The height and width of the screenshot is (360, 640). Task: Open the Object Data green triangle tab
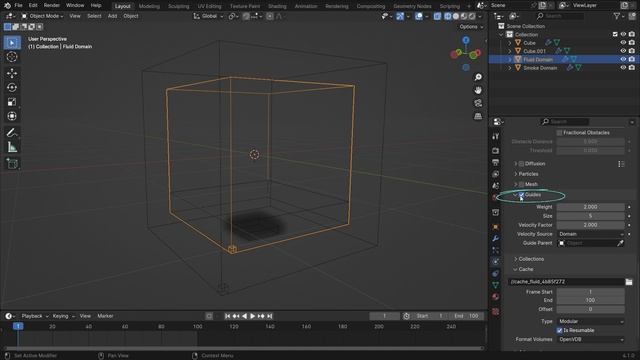coord(496,285)
